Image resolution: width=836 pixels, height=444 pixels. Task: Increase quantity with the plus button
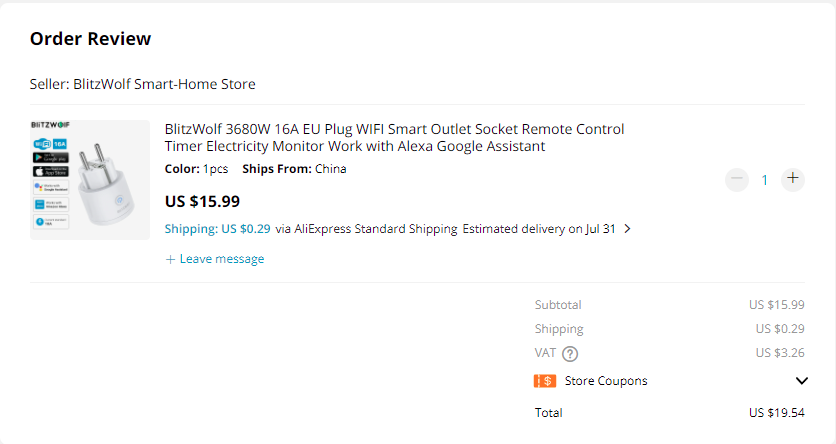point(793,179)
